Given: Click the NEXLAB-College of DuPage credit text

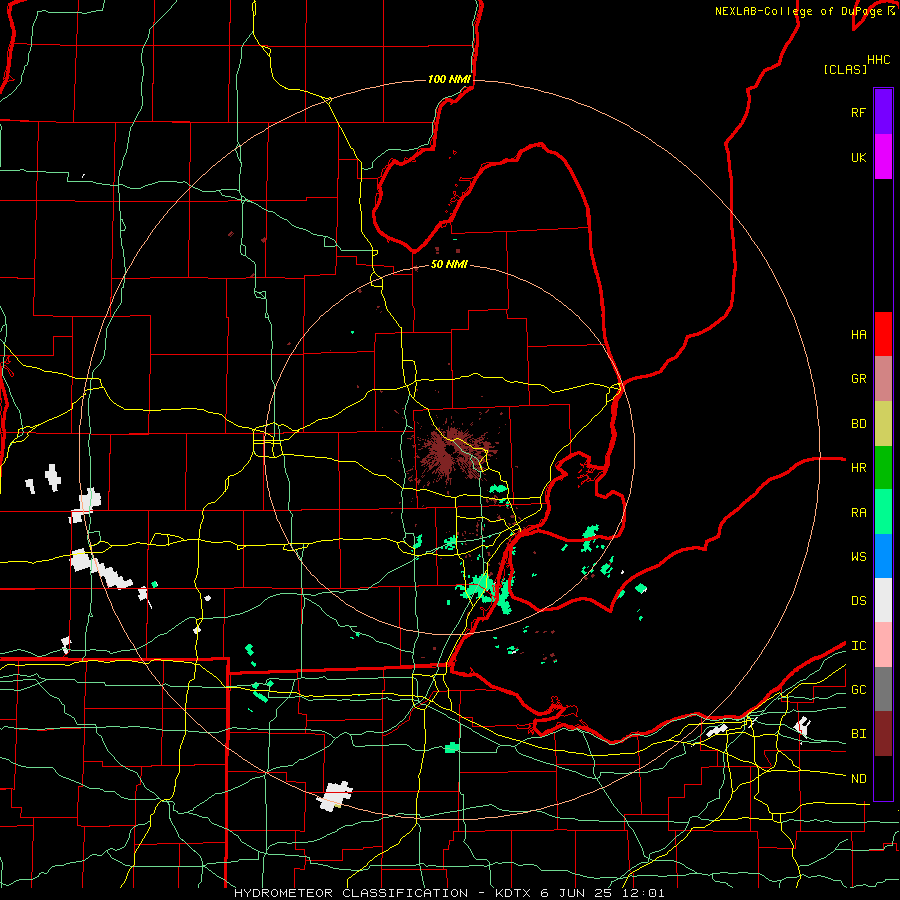Looking at the screenshot, I should (x=804, y=11).
